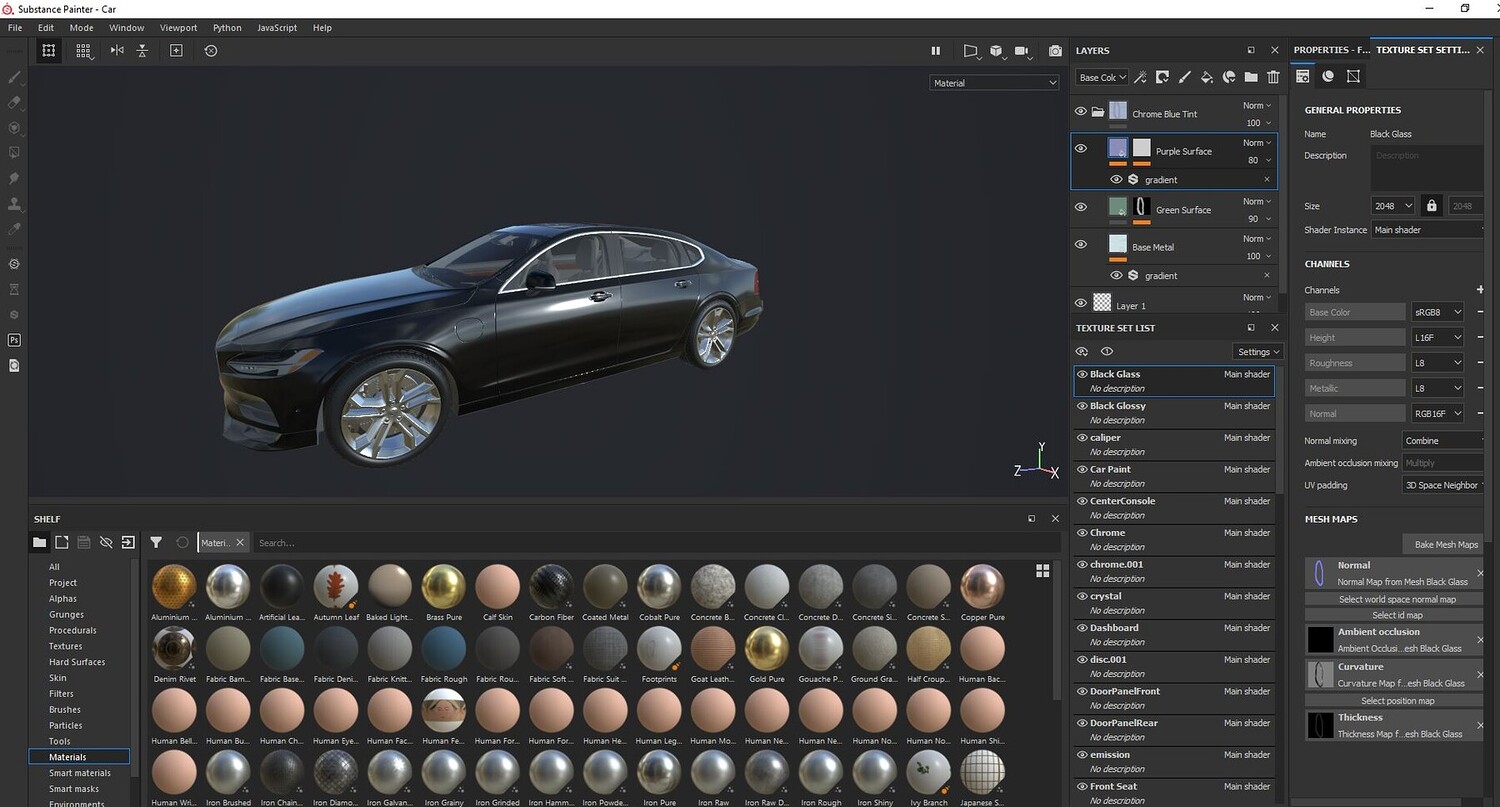This screenshot has width=1500, height=807.
Task: Toggle visibility of Layer 1
Action: point(1080,303)
